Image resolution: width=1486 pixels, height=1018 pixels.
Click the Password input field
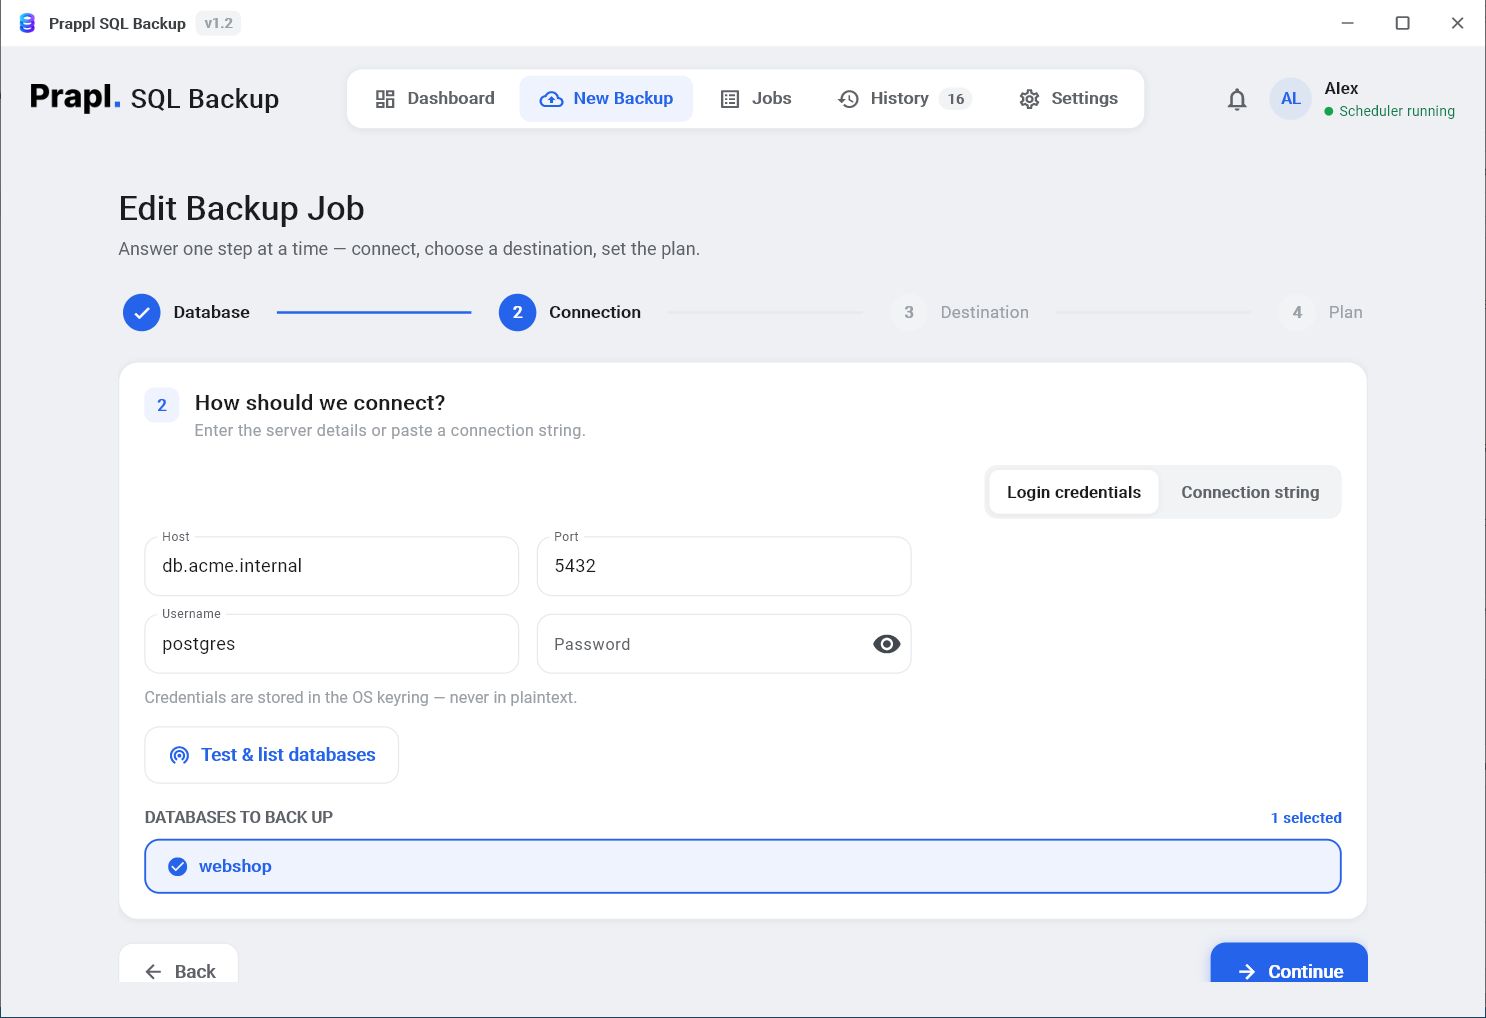[724, 644]
